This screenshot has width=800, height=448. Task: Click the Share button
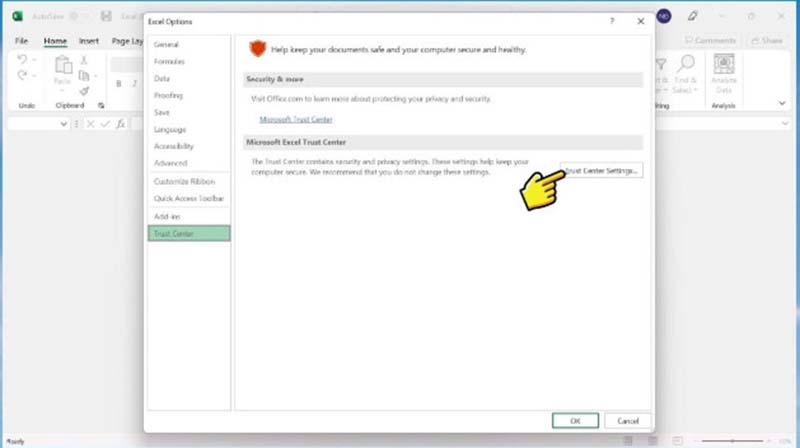click(x=767, y=40)
